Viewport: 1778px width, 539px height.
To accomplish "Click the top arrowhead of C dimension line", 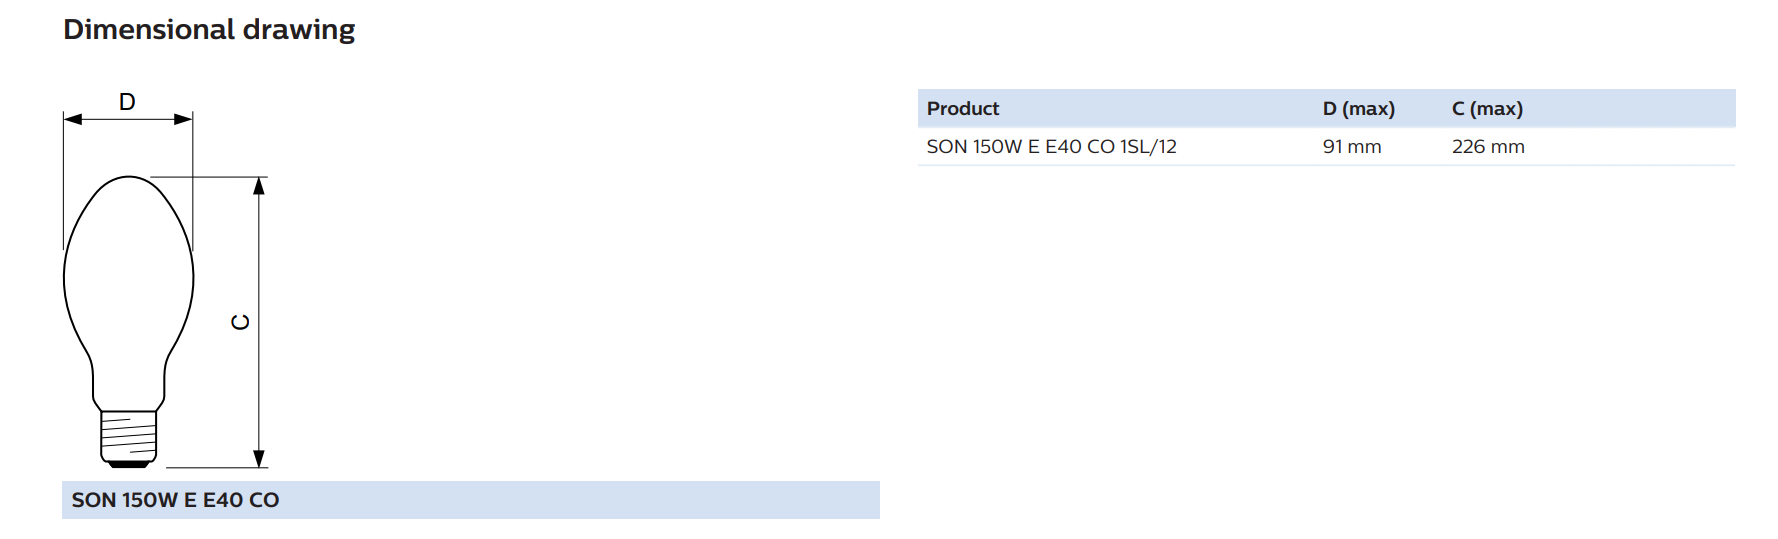I will pos(259,186).
